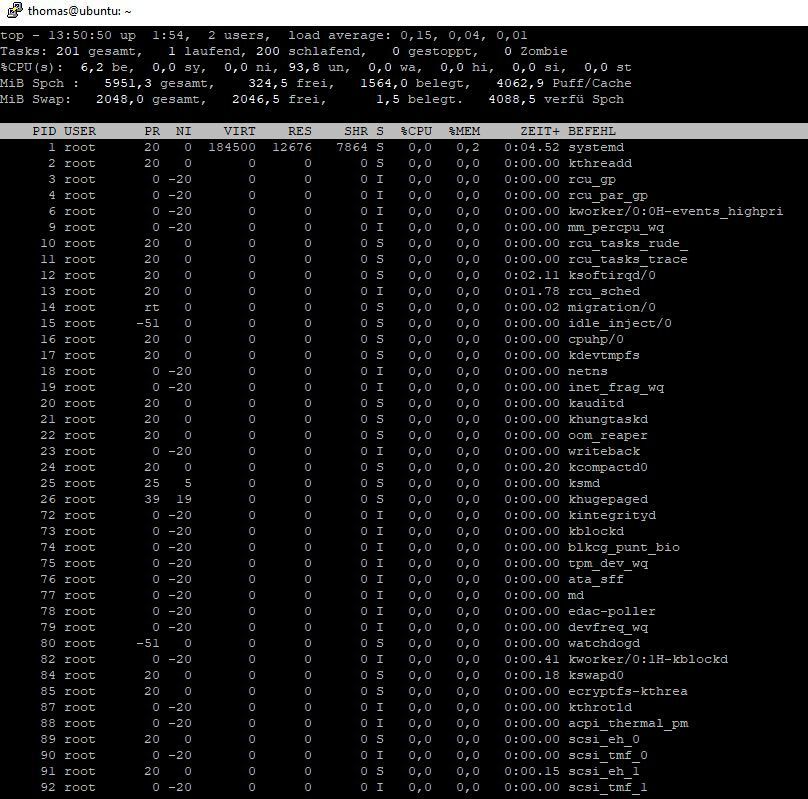
Task: Click the 184500 VIRT value for systemd
Action: pyautogui.click(x=231, y=147)
